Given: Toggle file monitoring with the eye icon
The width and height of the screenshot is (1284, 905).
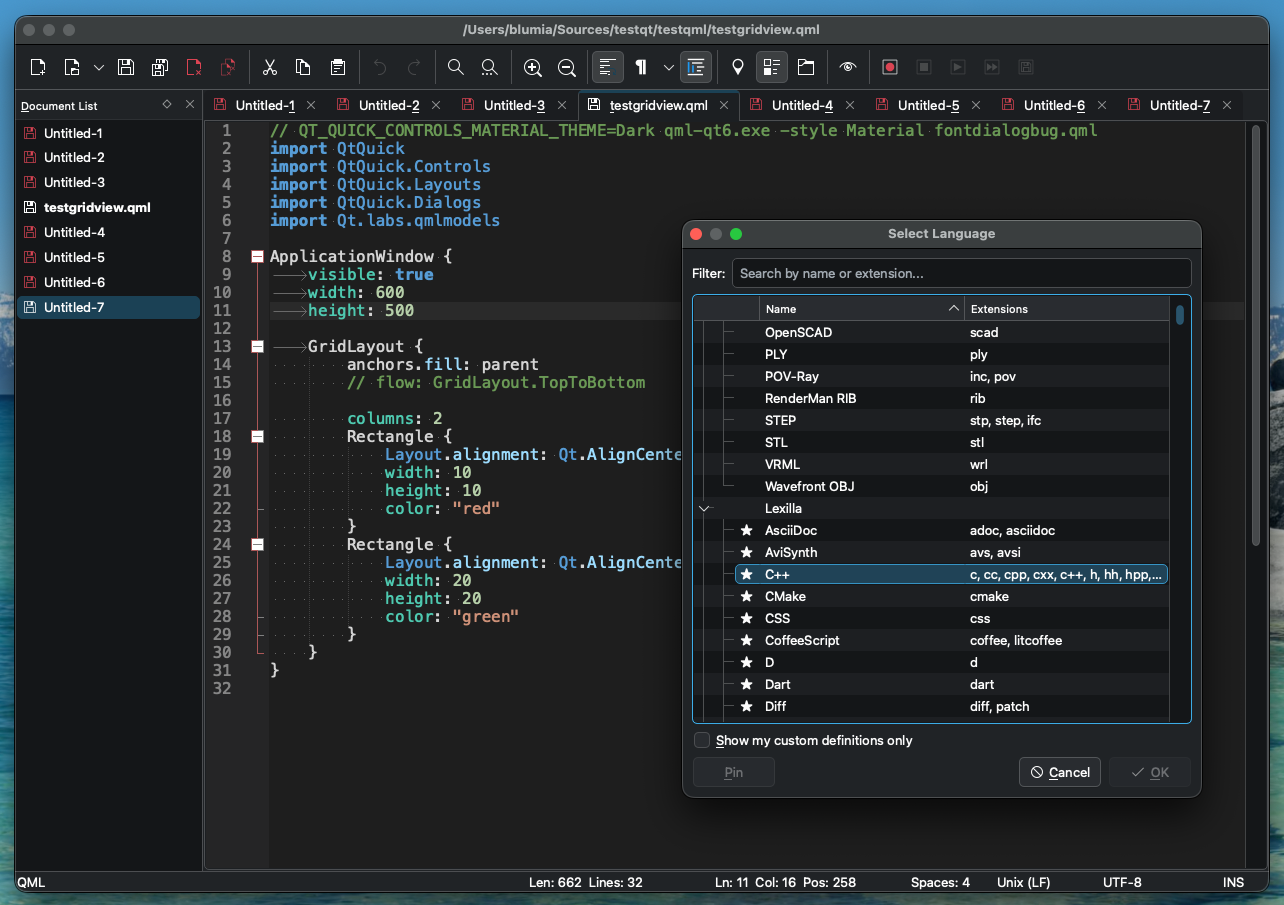Looking at the screenshot, I should (x=848, y=67).
